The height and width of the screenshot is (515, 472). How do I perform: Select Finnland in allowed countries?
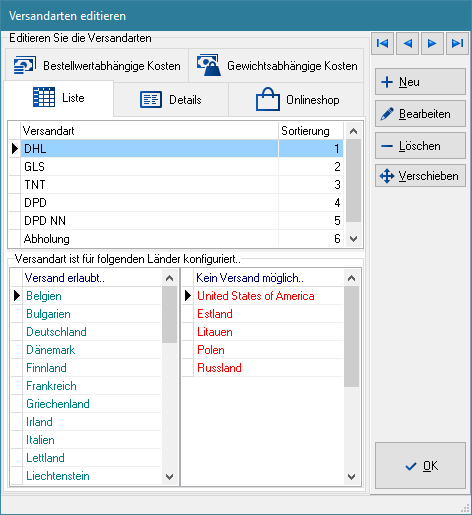click(x=92, y=368)
